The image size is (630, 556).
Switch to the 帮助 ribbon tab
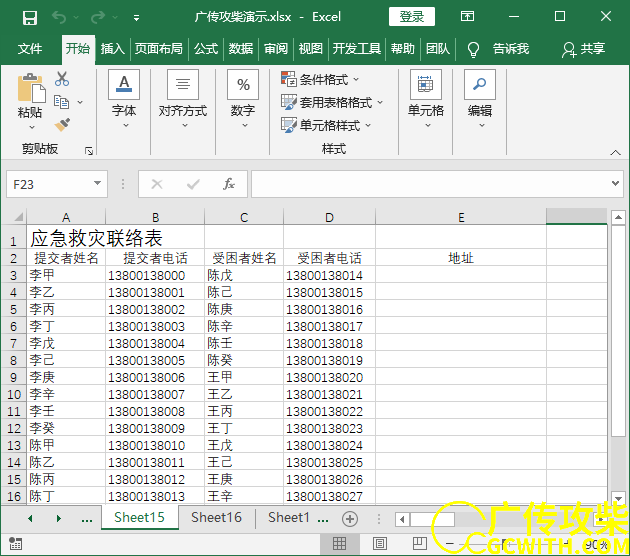pyautogui.click(x=403, y=49)
